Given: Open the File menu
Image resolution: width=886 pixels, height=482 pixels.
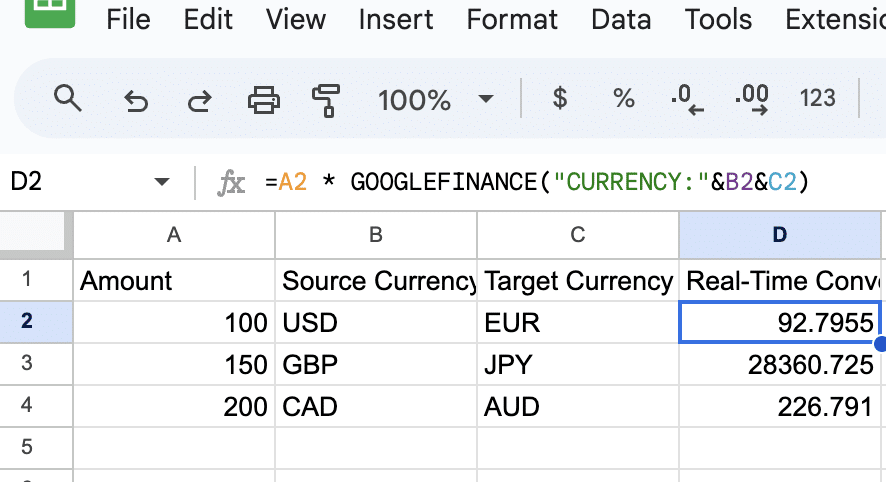Looking at the screenshot, I should pyautogui.click(x=128, y=20).
